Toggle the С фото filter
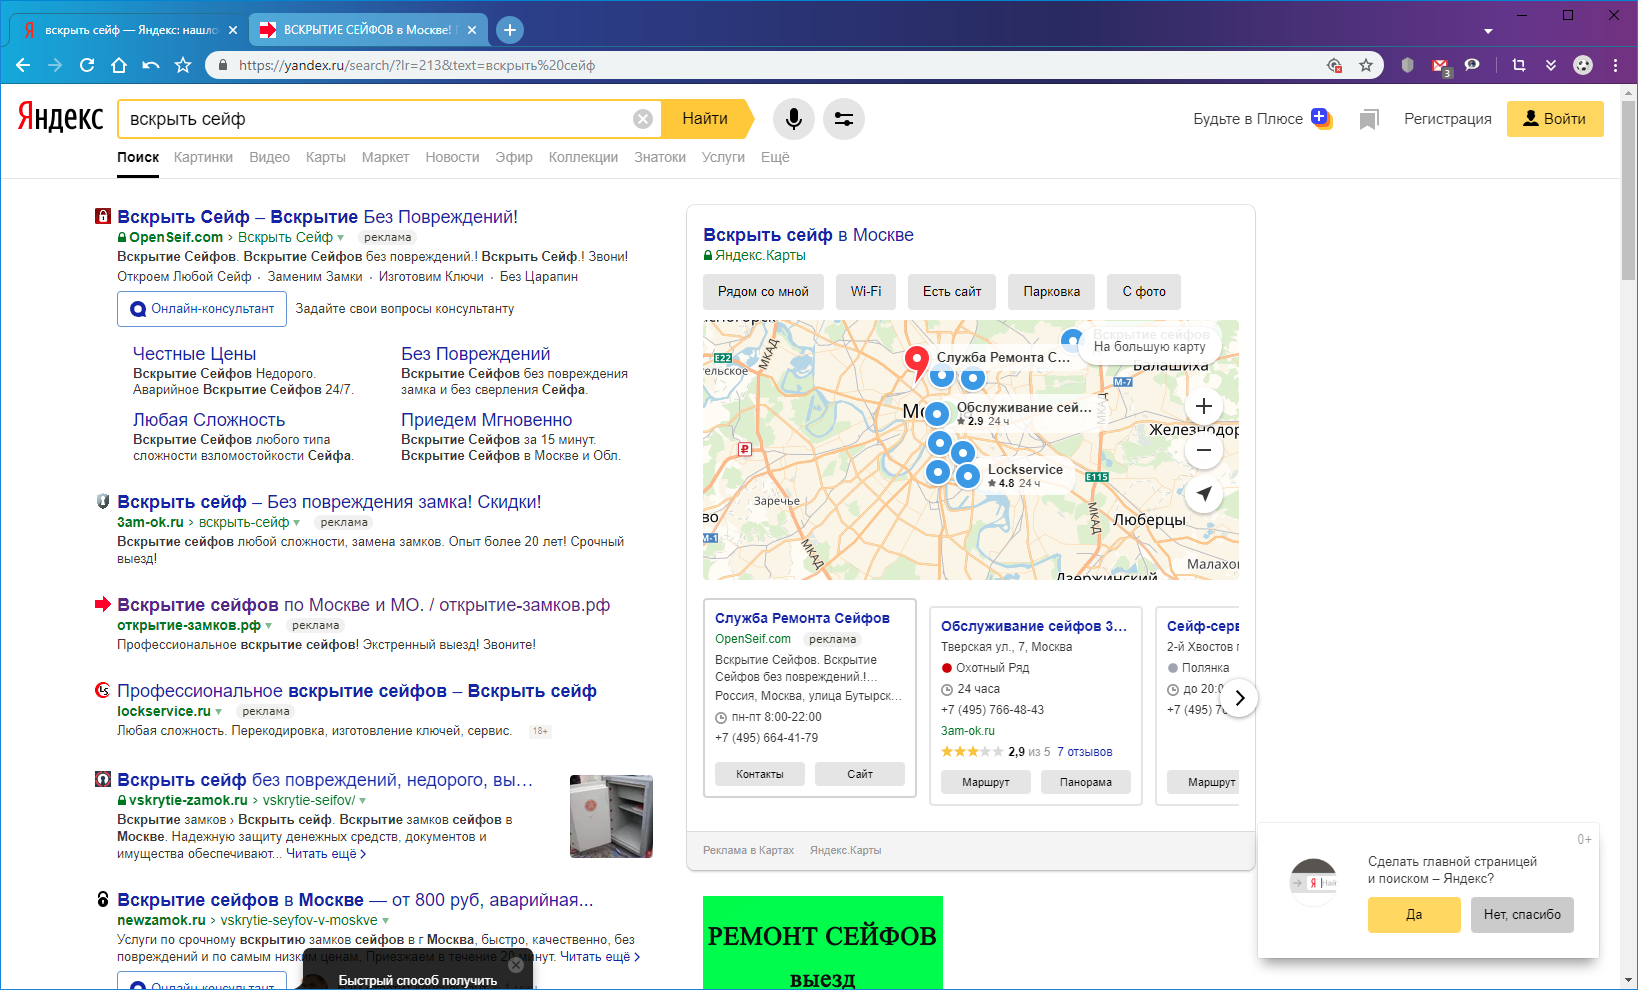This screenshot has width=1638, height=990. point(1144,292)
